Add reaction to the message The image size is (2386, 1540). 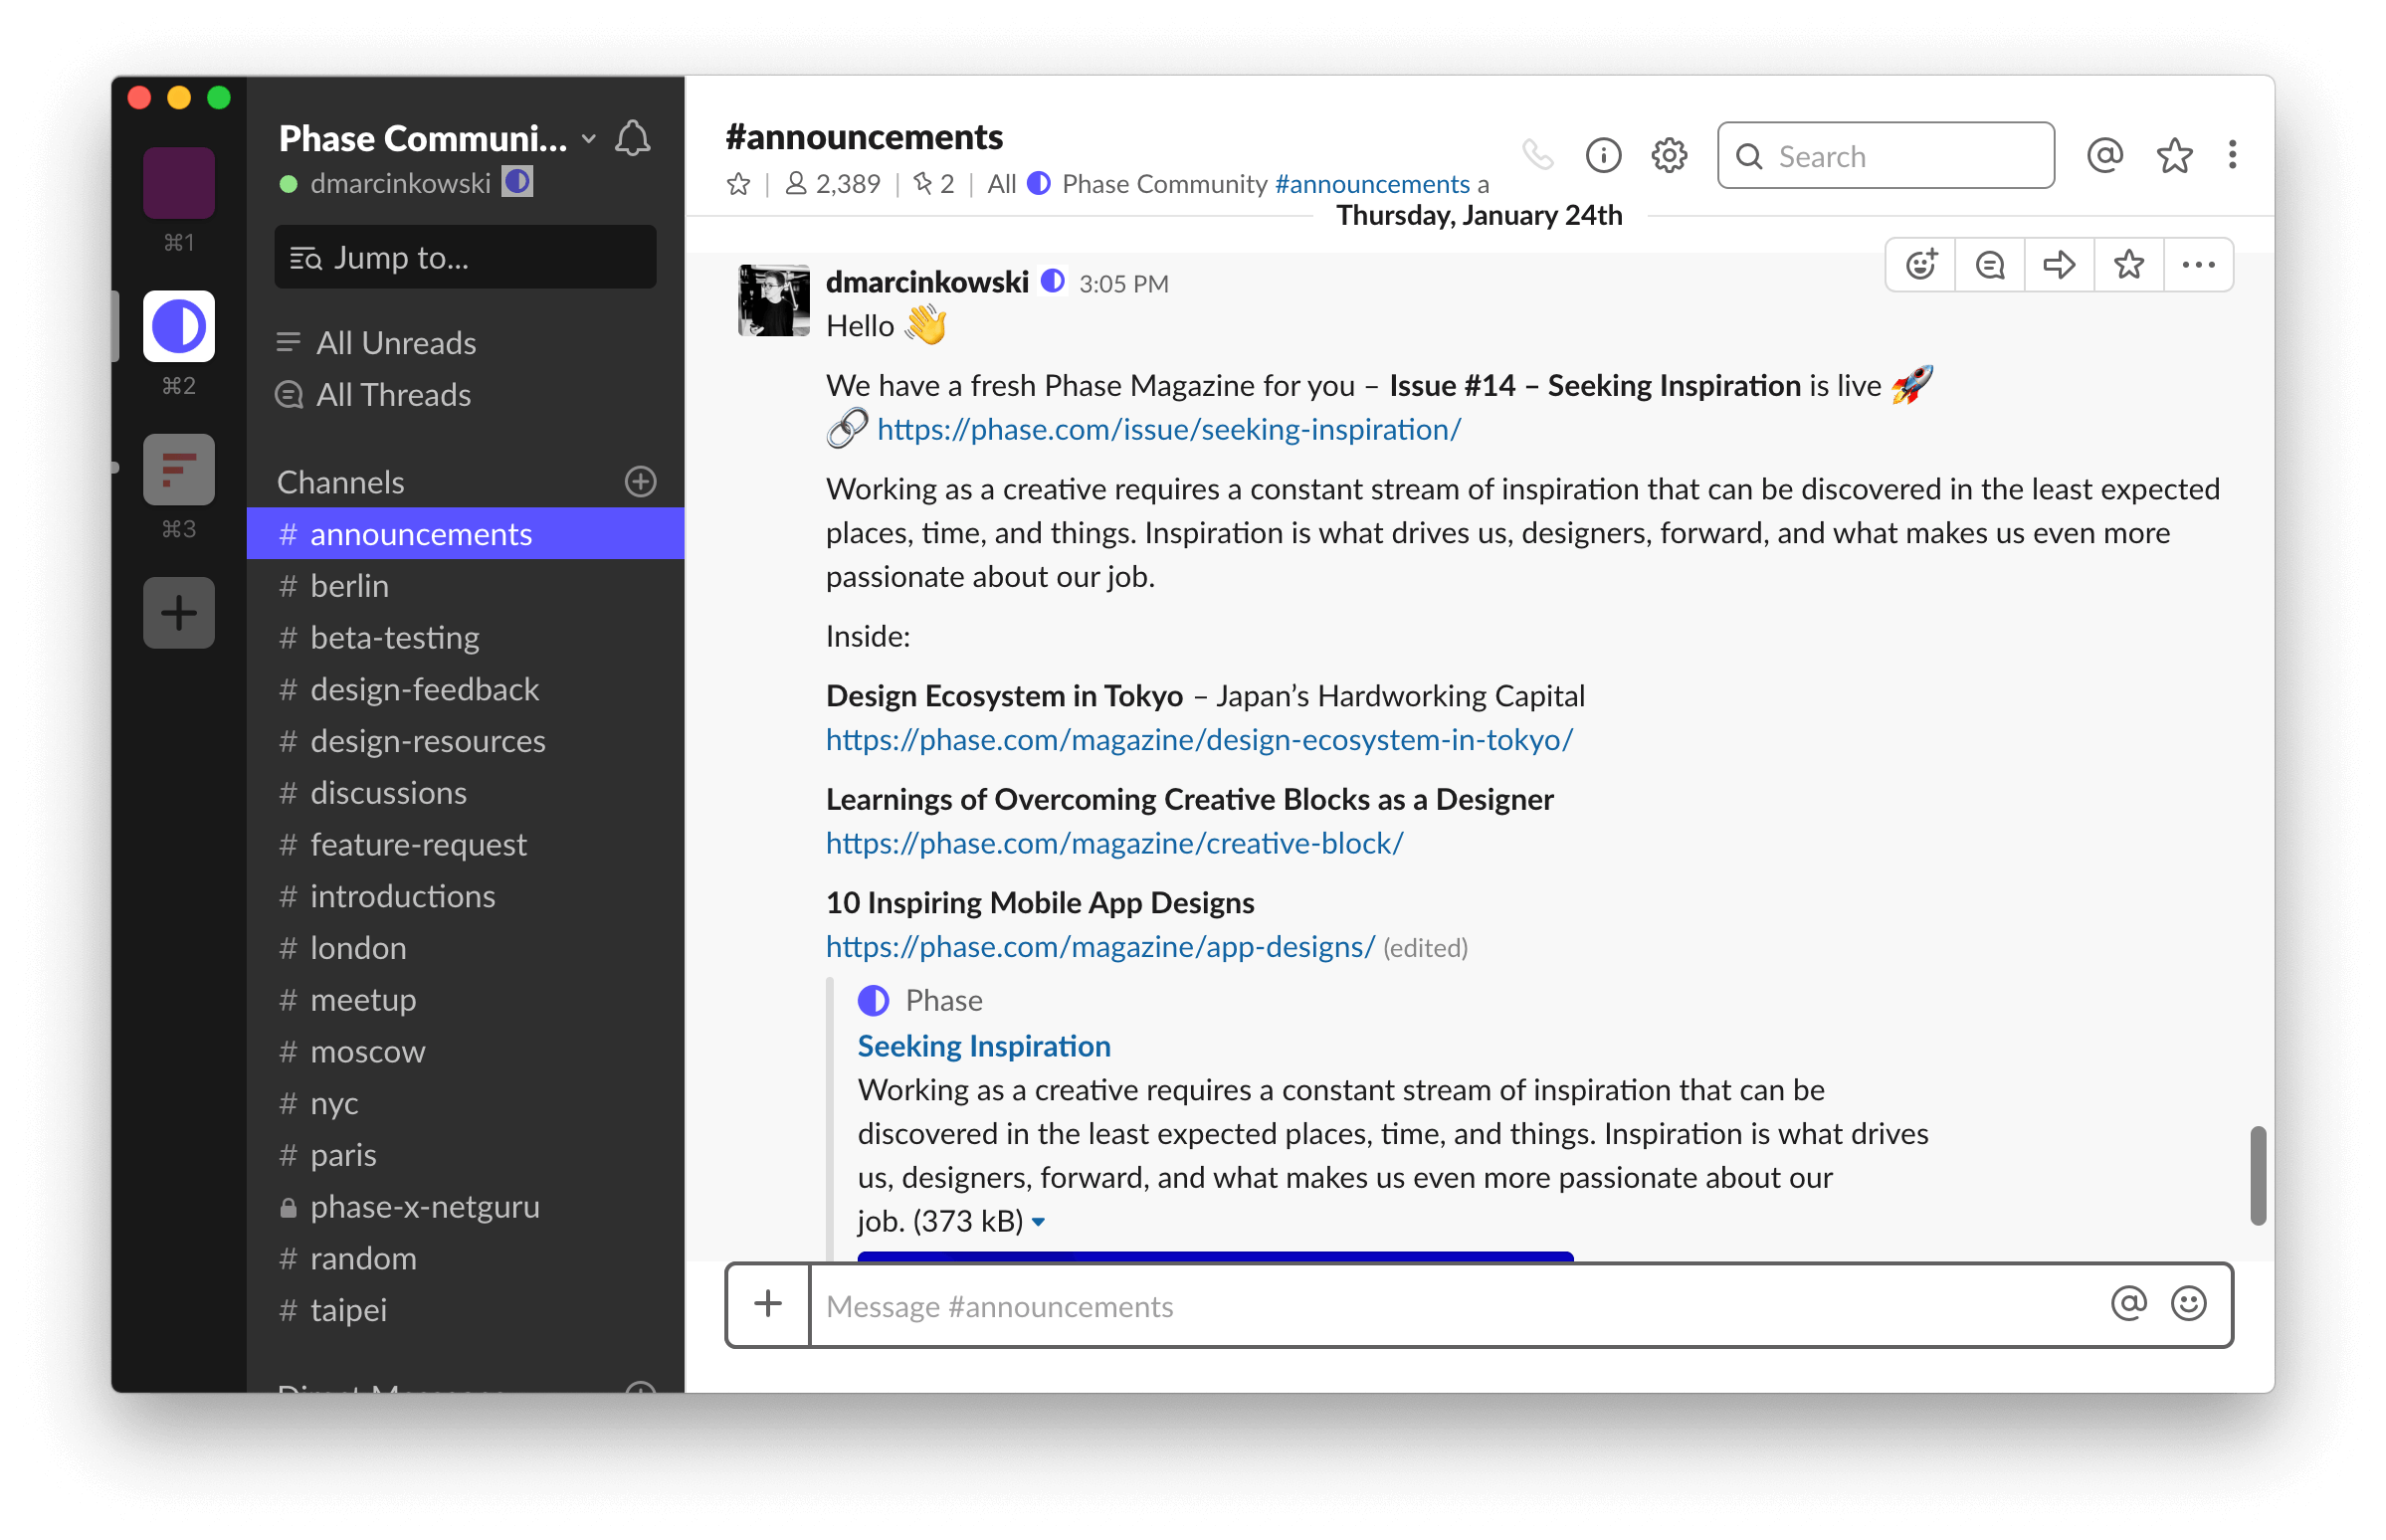(x=1920, y=264)
